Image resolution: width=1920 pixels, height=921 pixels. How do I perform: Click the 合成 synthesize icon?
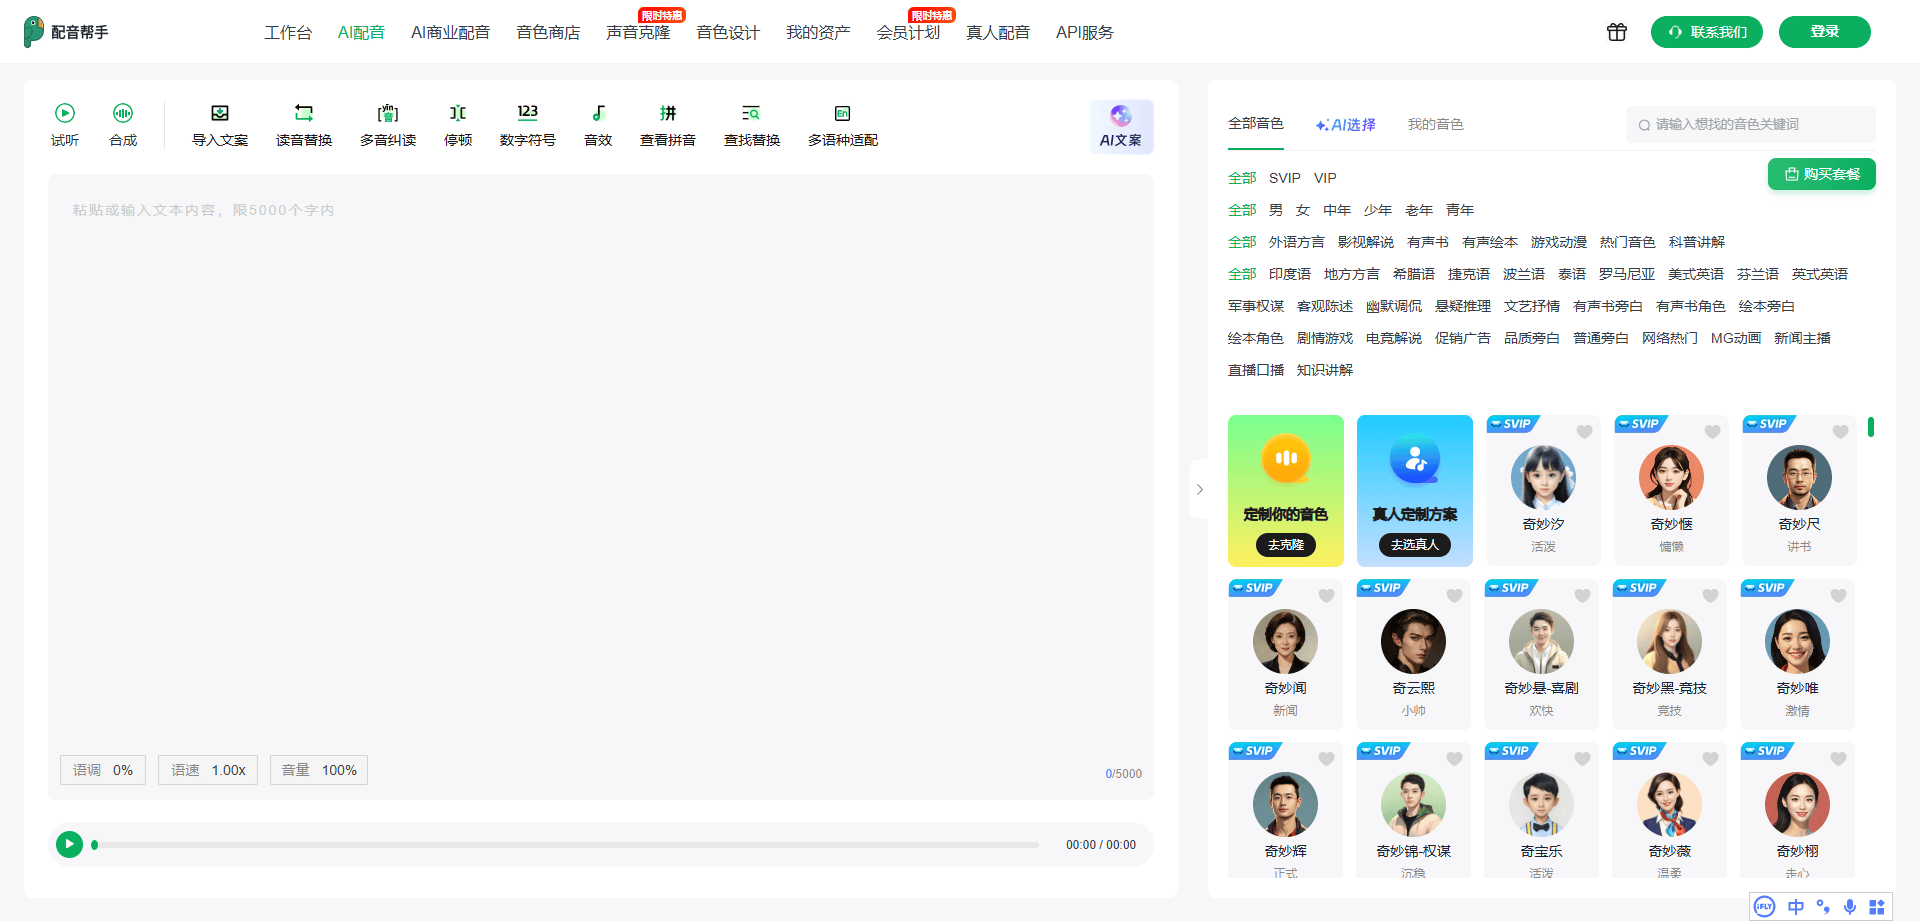pyautogui.click(x=123, y=114)
